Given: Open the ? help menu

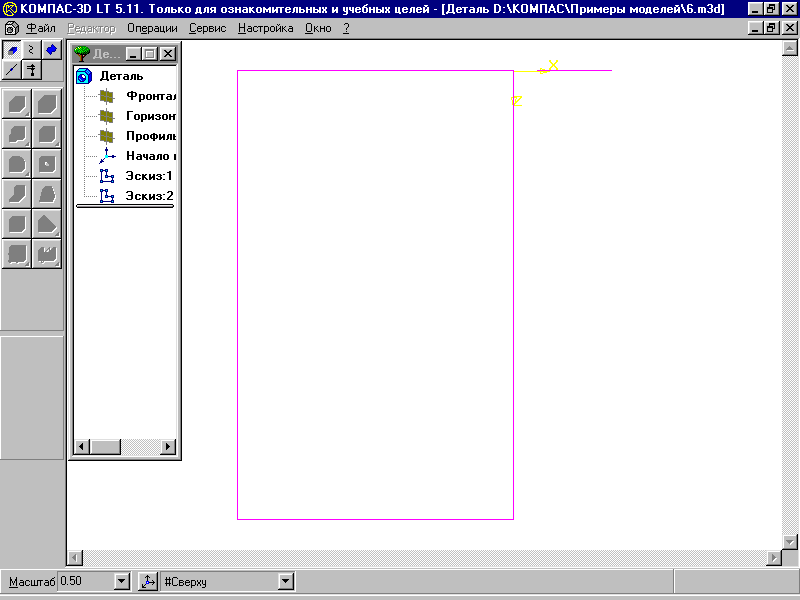Looking at the screenshot, I should click(346, 28).
